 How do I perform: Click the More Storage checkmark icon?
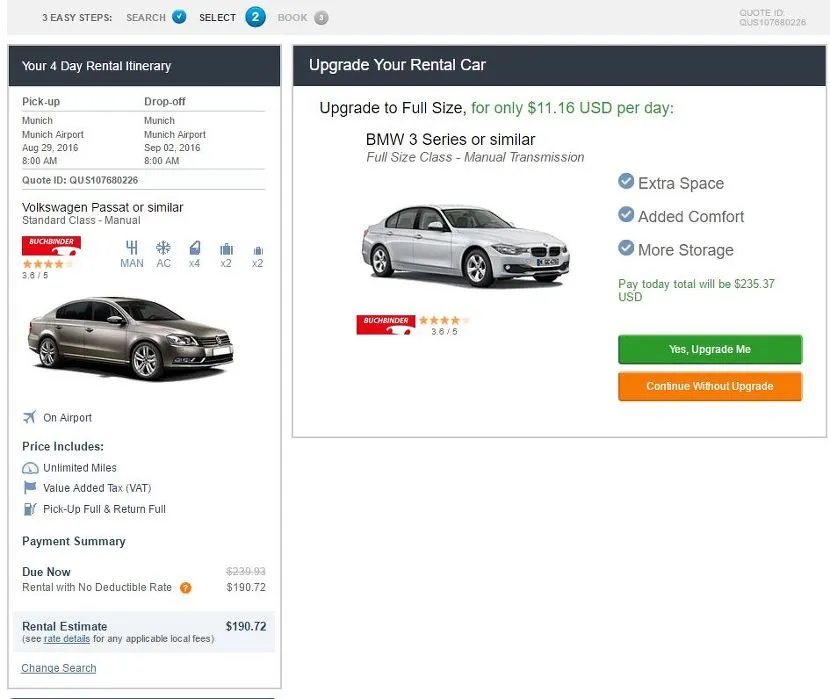pos(626,248)
